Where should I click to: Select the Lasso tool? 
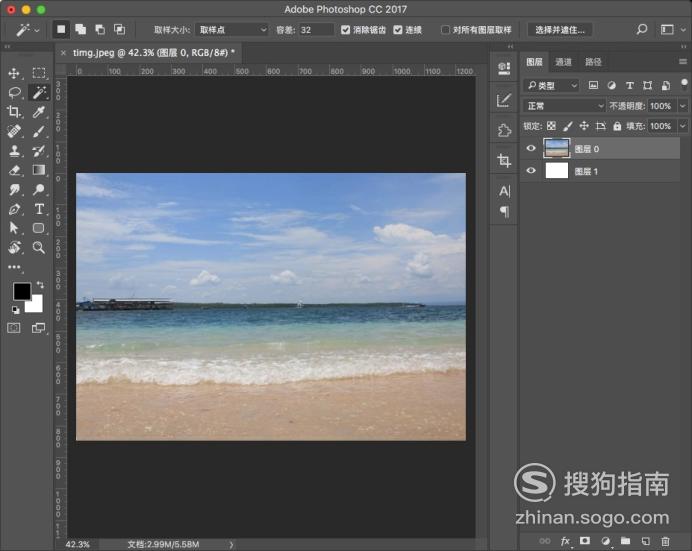14,93
